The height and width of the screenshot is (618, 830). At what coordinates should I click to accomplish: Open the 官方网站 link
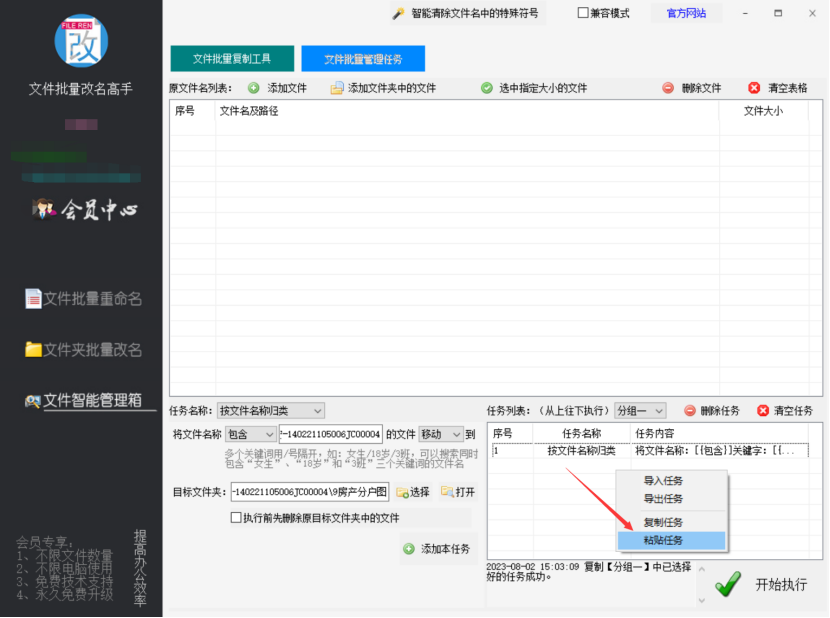(686, 13)
